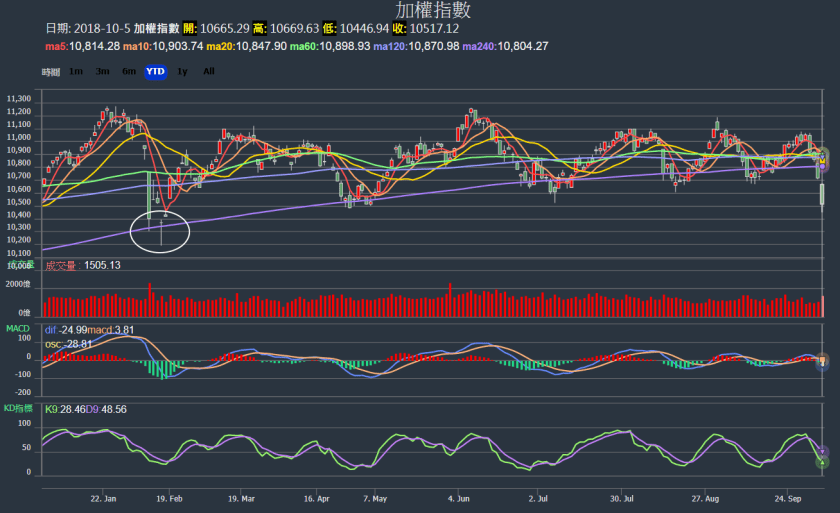Click the MACD line end marker
Screen dimensions: 840x513
[x=823, y=360]
